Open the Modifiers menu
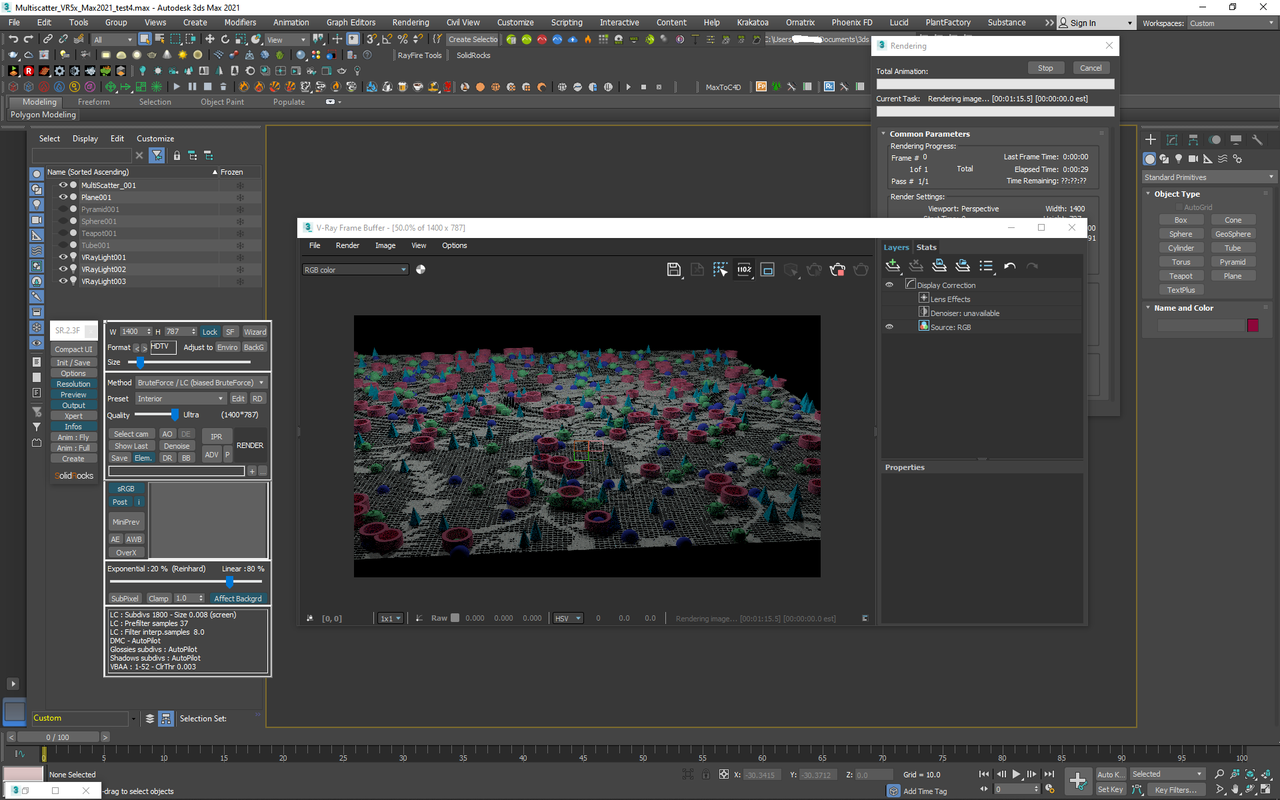The width and height of the screenshot is (1280, 800). (240, 22)
